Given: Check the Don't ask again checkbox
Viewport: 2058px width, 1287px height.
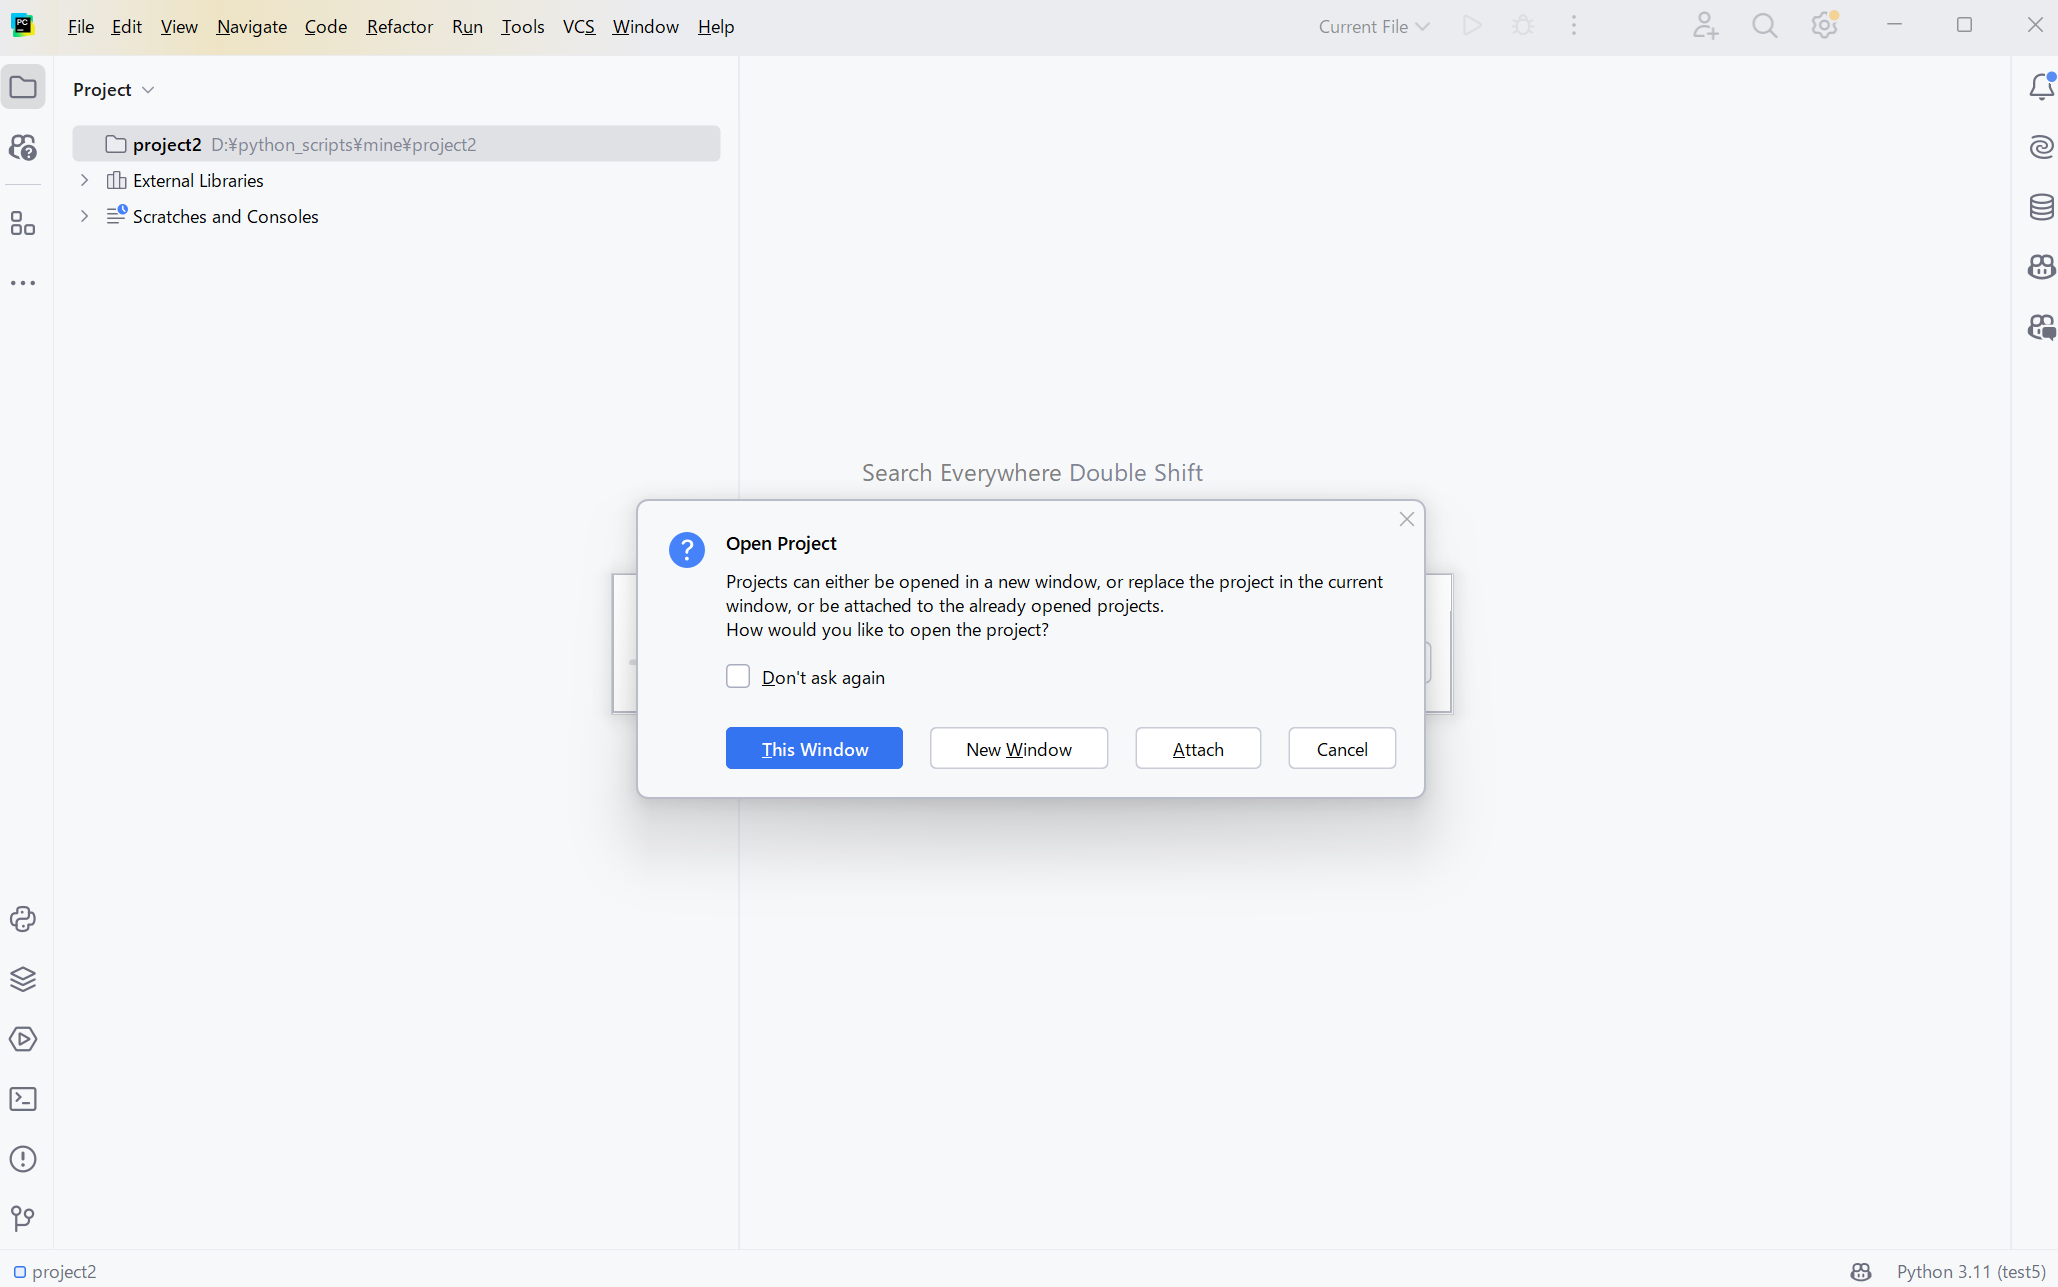Looking at the screenshot, I should 738,677.
